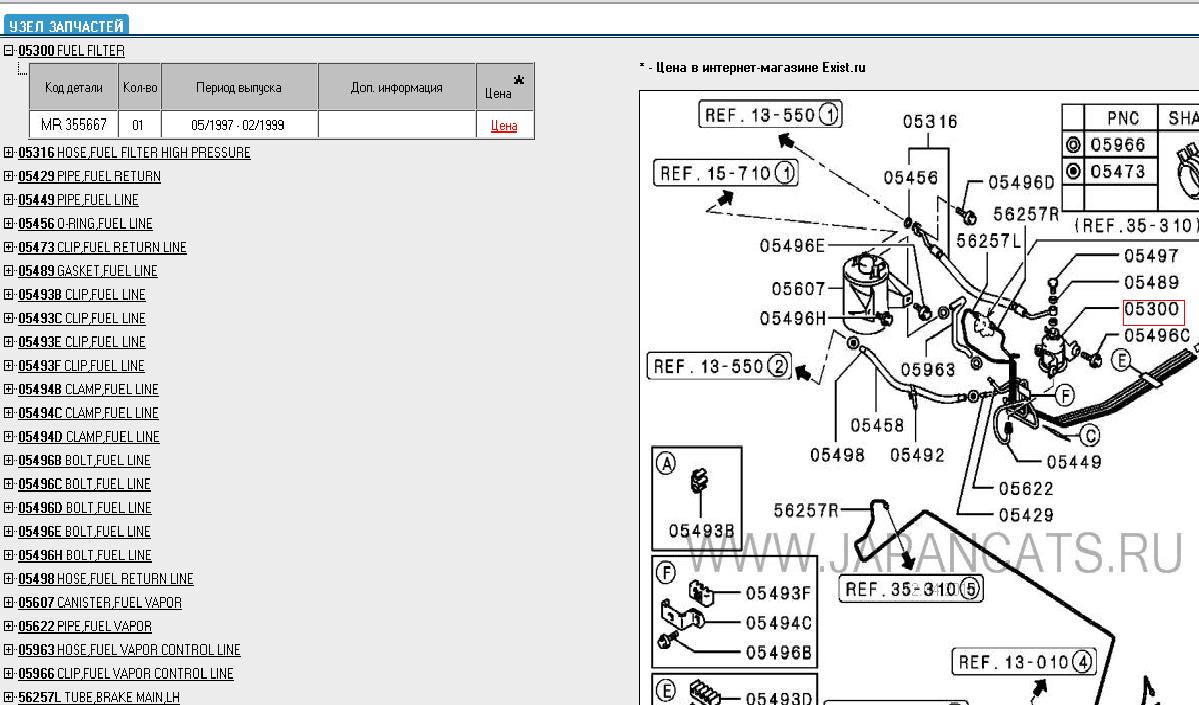This screenshot has width=1199, height=705.
Task: Expand the 05966 CLIP,FUEL VAPOR CONTROL LINE node
Action: (x=9, y=674)
